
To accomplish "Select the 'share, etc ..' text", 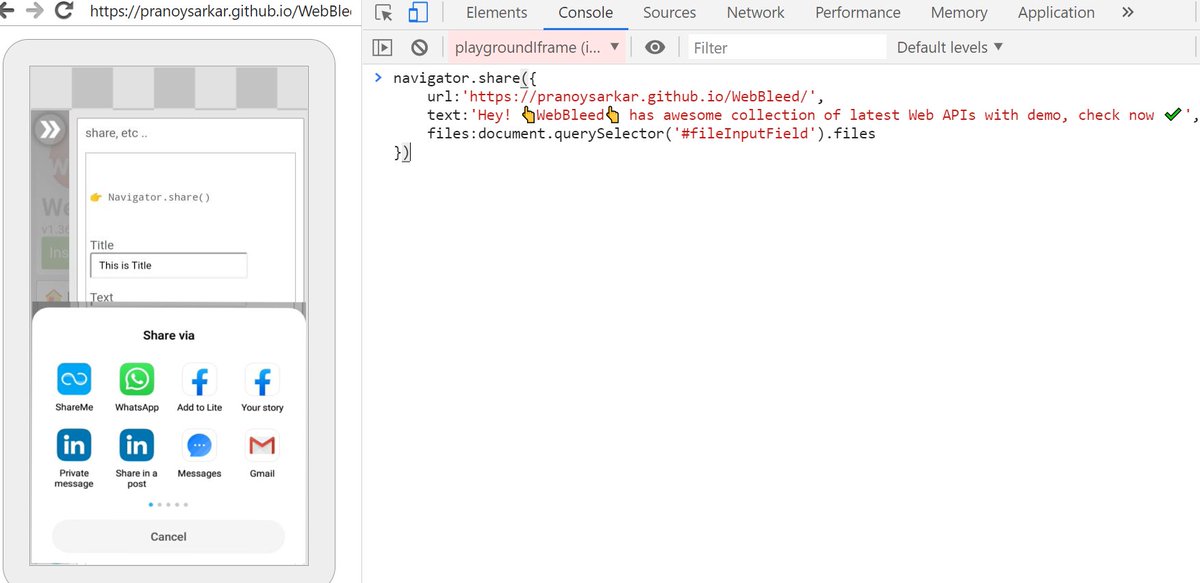I will 117,133.
